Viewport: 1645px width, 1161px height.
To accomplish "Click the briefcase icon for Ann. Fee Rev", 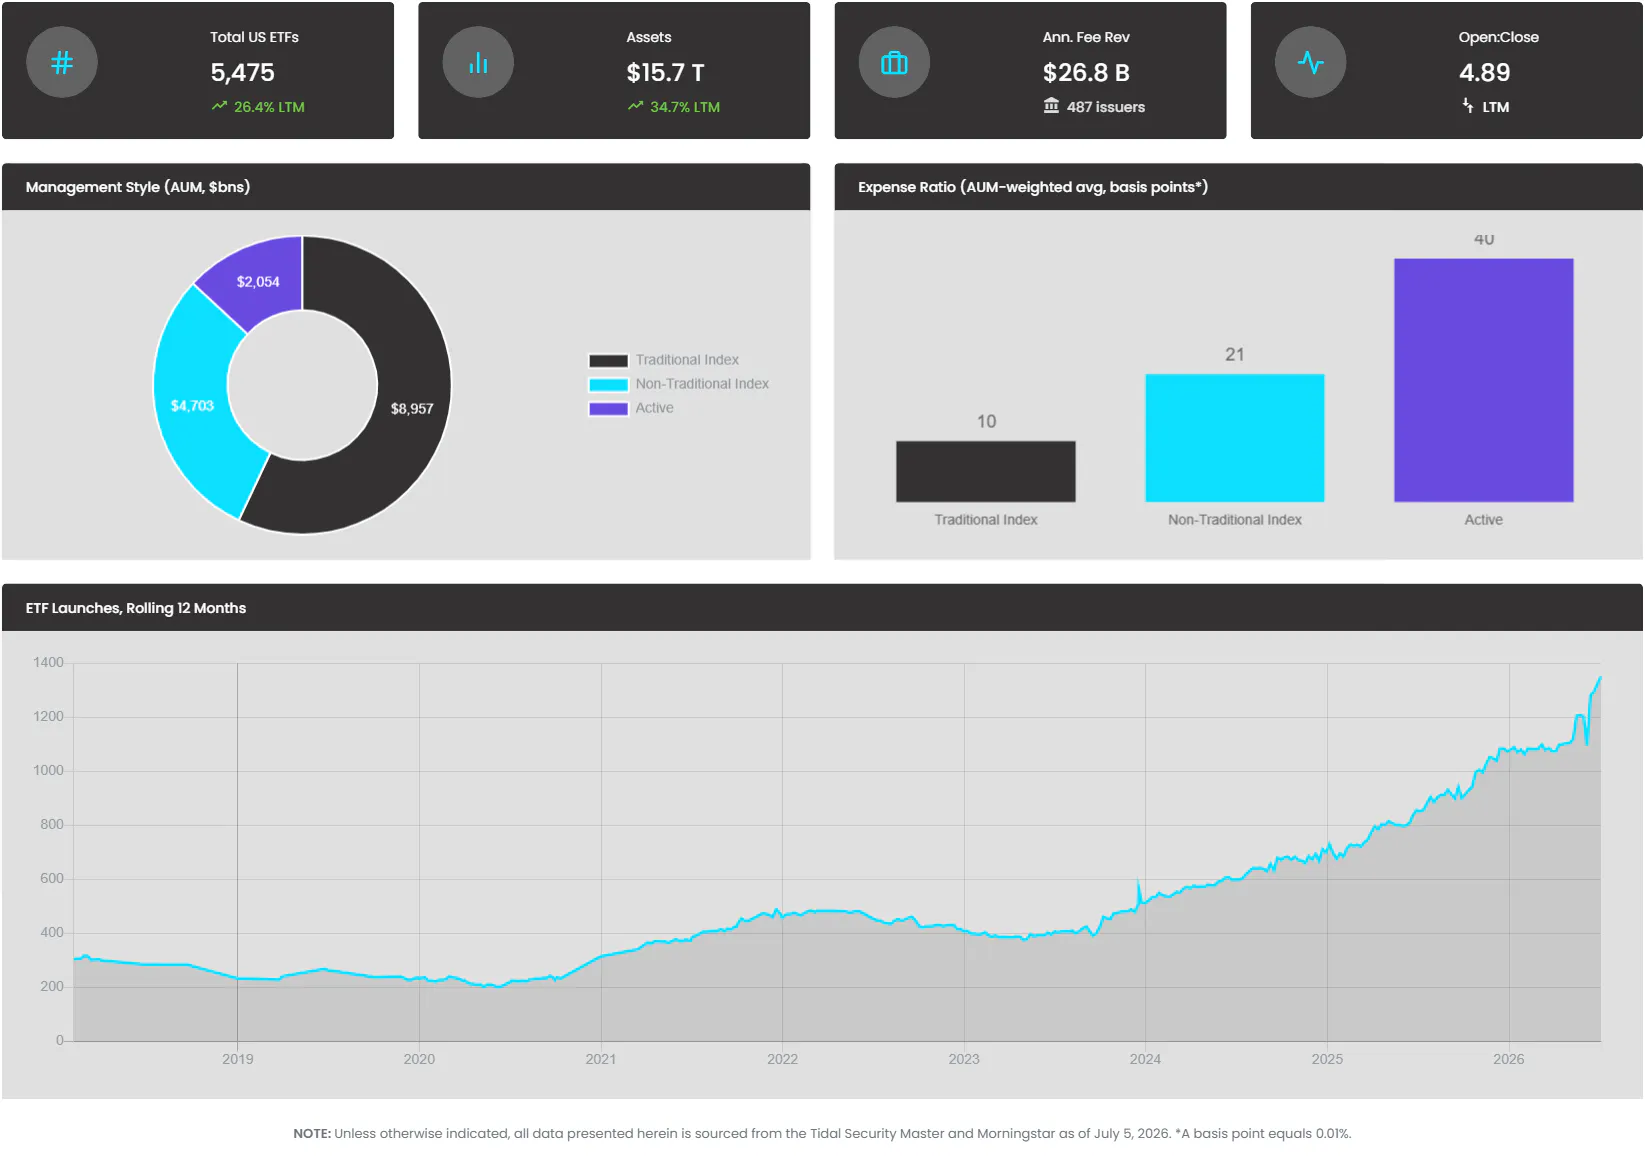I will click(894, 63).
